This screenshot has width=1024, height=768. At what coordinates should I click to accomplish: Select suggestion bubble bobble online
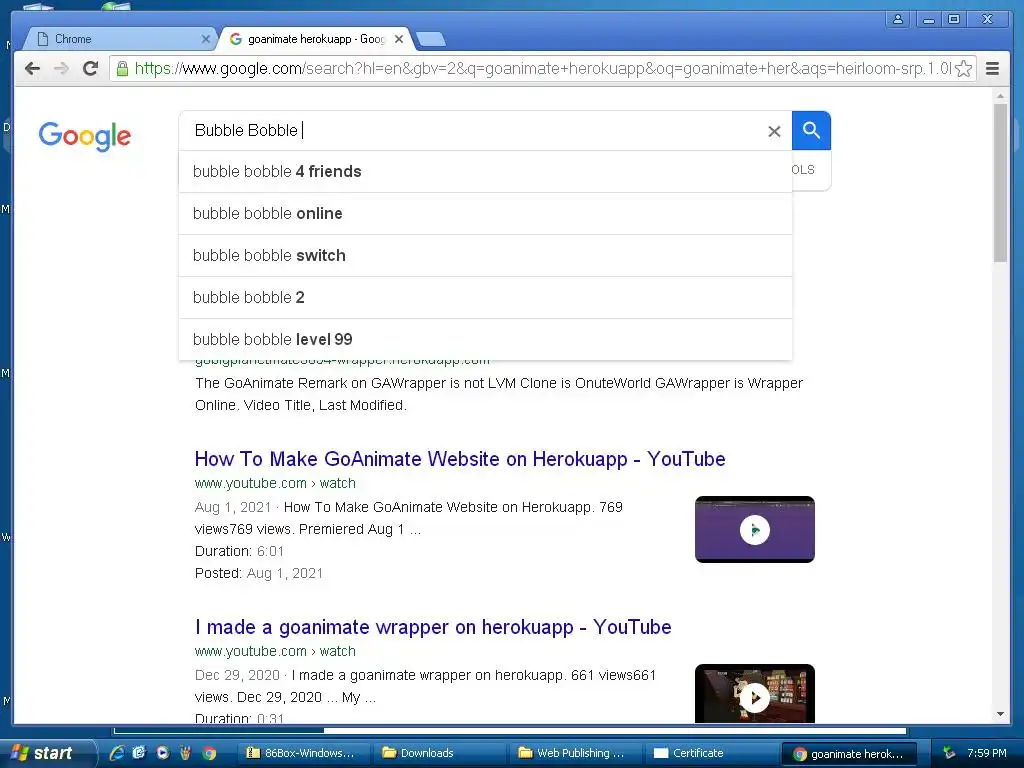485,214
